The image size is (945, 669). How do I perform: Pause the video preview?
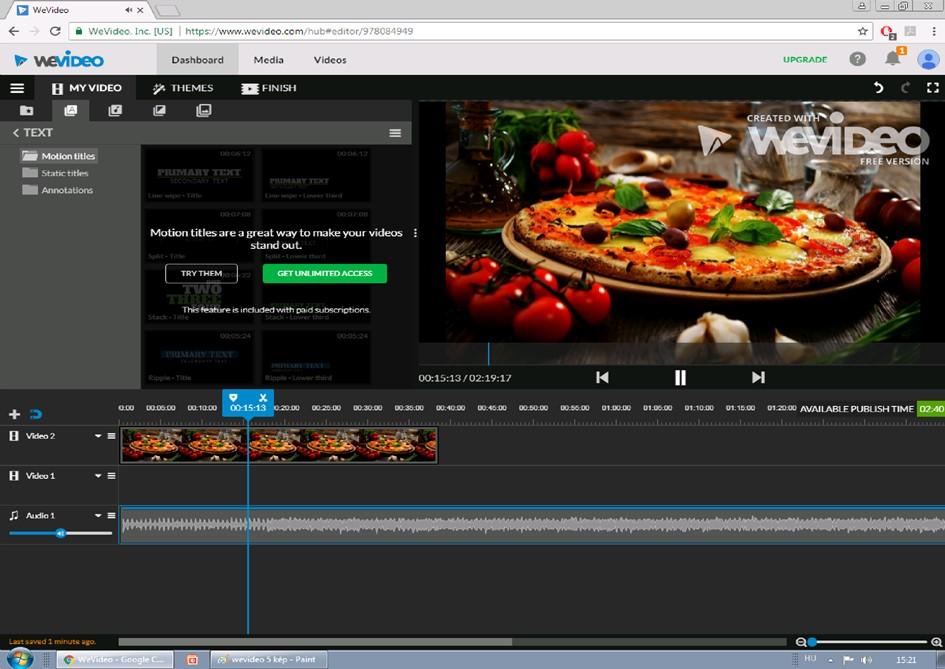pos(680,378)
